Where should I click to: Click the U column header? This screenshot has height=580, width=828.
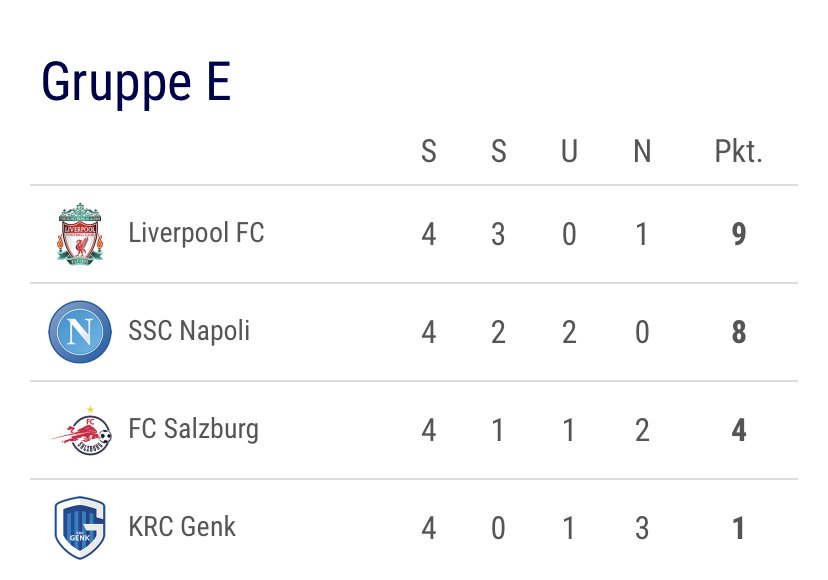tap(569, 152)
